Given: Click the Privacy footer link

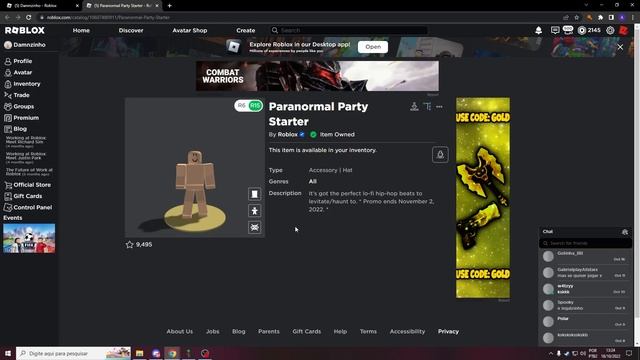Looking at the screenshot, I should (448, 331).
